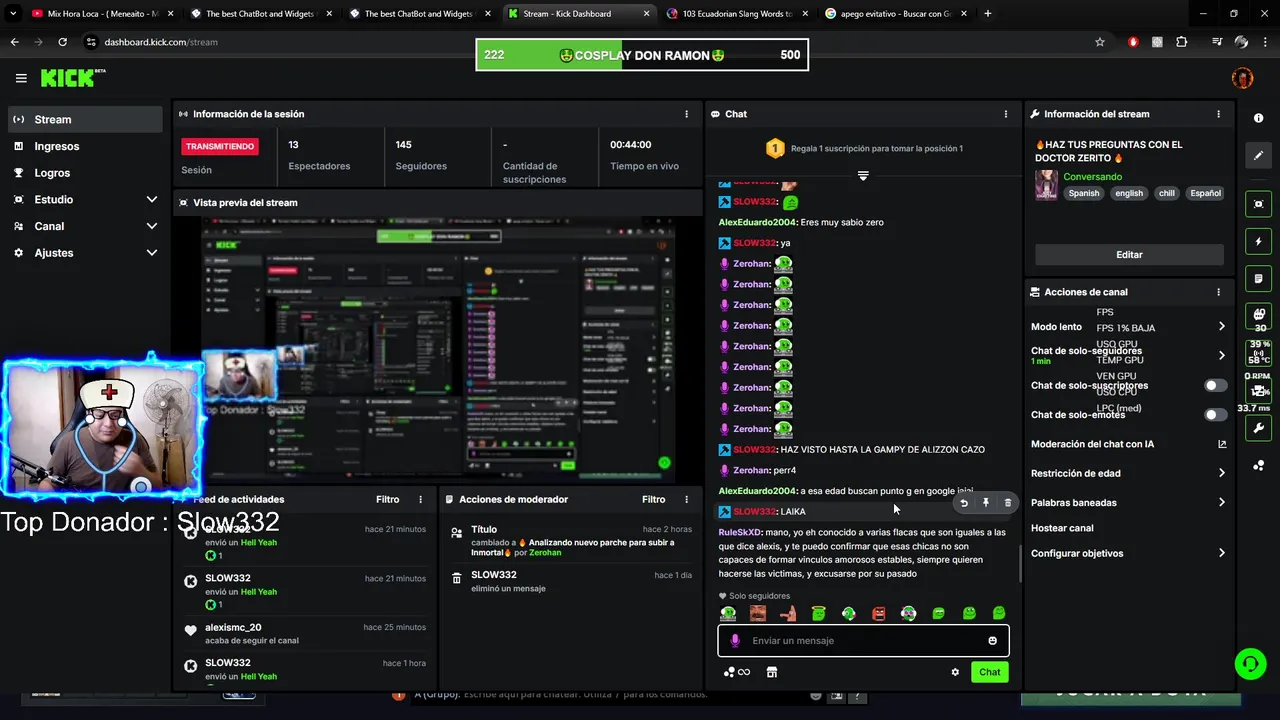The width and height of the screenshot is (1280, 720).
Task: Open chat settings gear next to the Chat button
Action: 955,672
